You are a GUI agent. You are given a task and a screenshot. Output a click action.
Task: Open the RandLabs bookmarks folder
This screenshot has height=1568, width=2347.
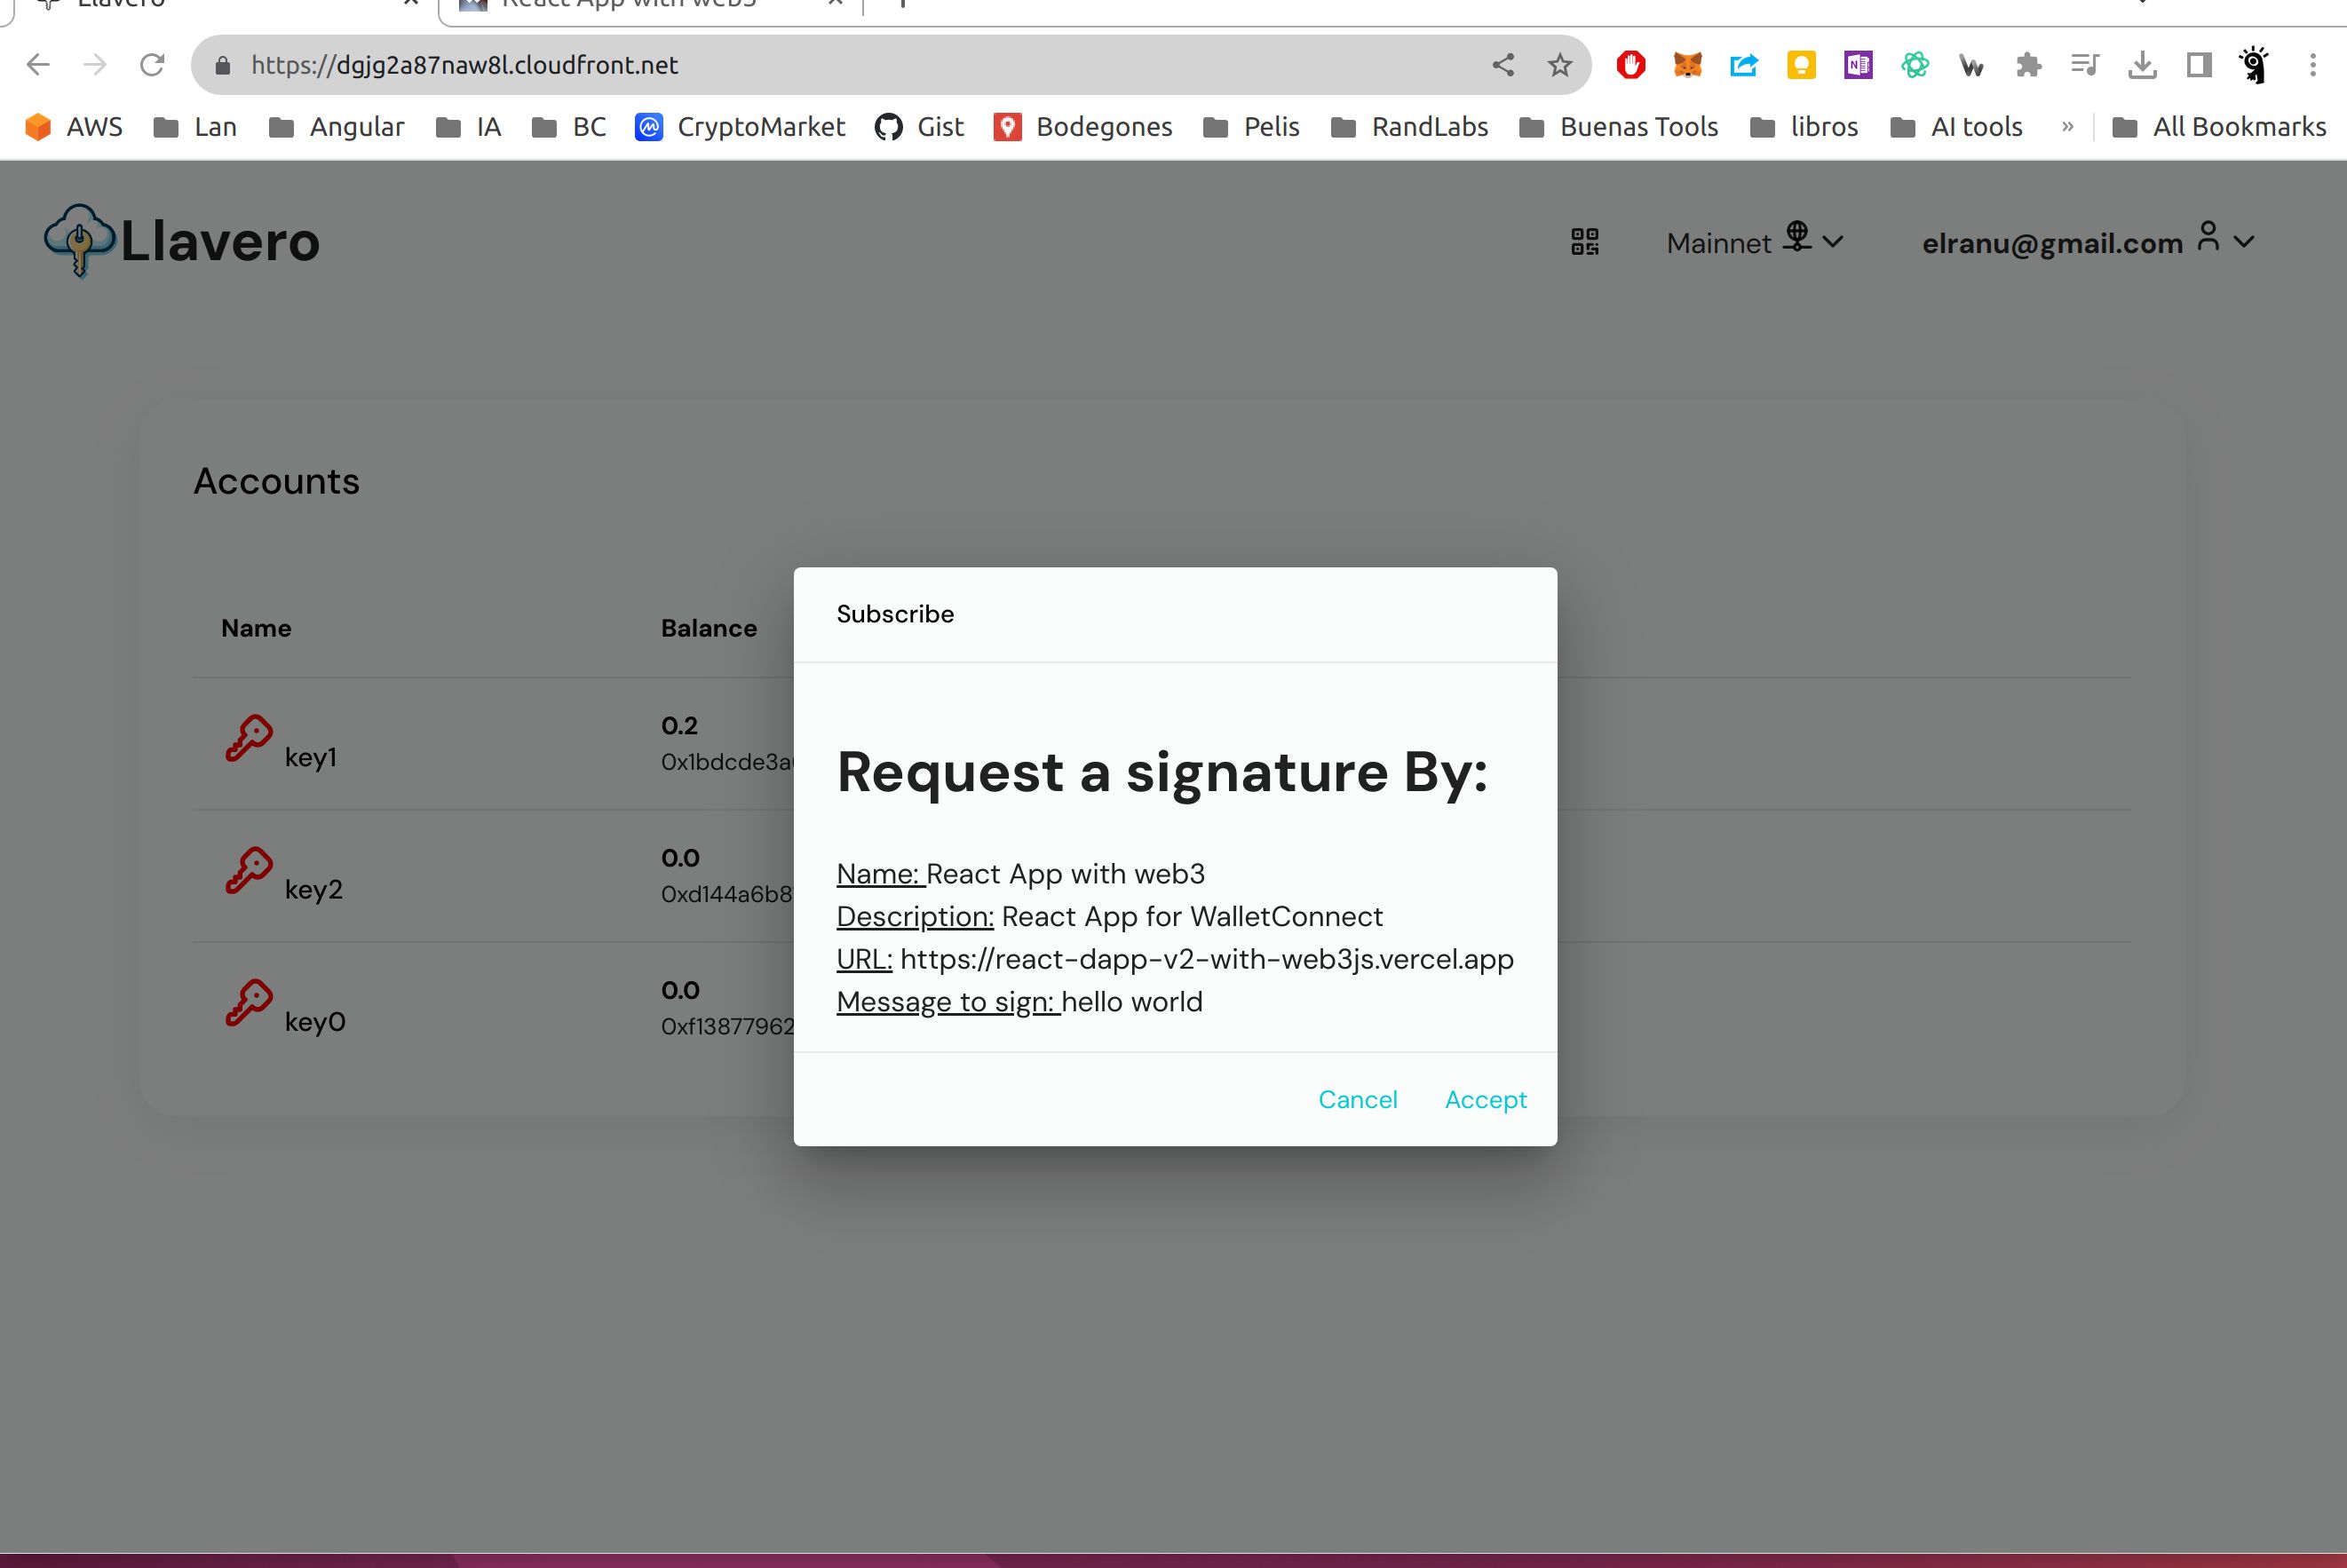pyautogui.click(x=1410, y=127)
